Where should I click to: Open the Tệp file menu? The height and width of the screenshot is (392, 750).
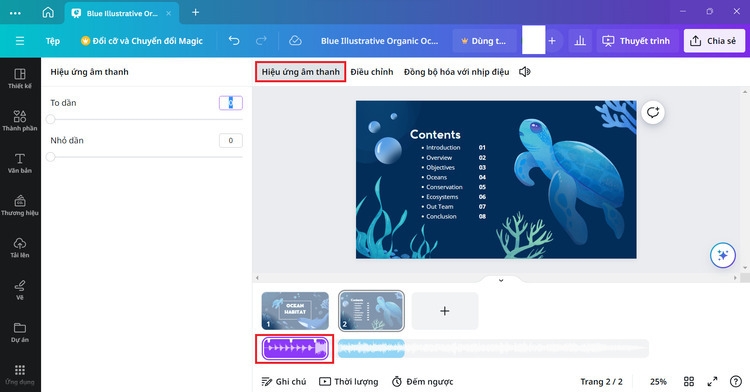(x=53, y=41)
